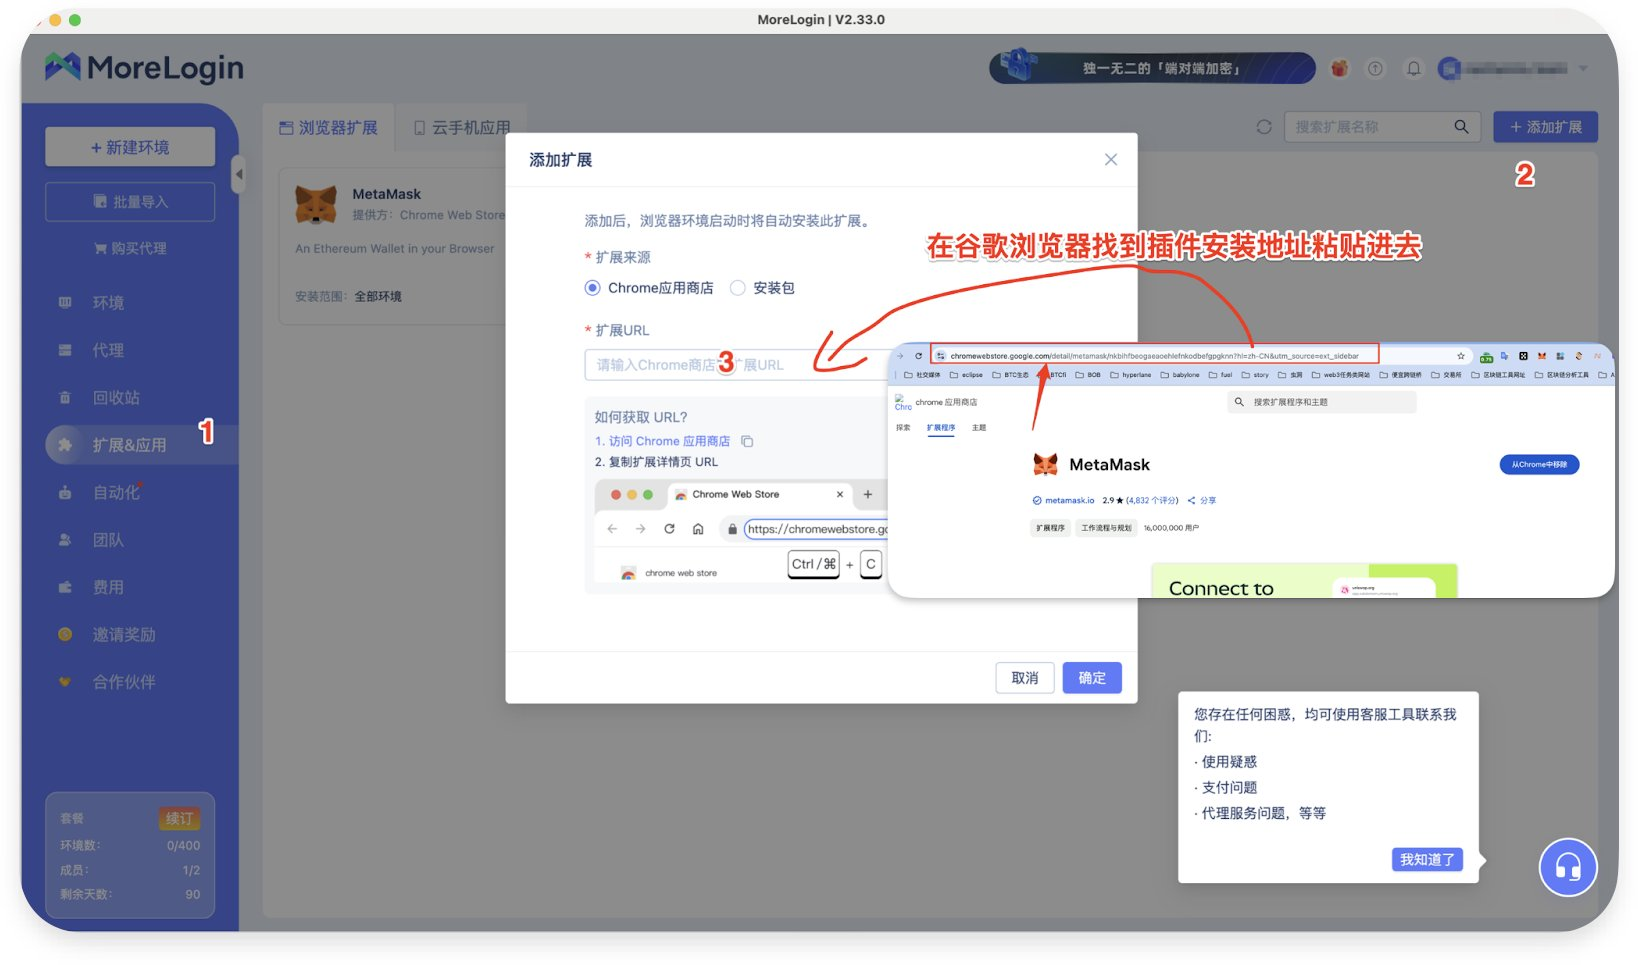
Task: Click the 添加扩展 button
Action: (1545, 127)
